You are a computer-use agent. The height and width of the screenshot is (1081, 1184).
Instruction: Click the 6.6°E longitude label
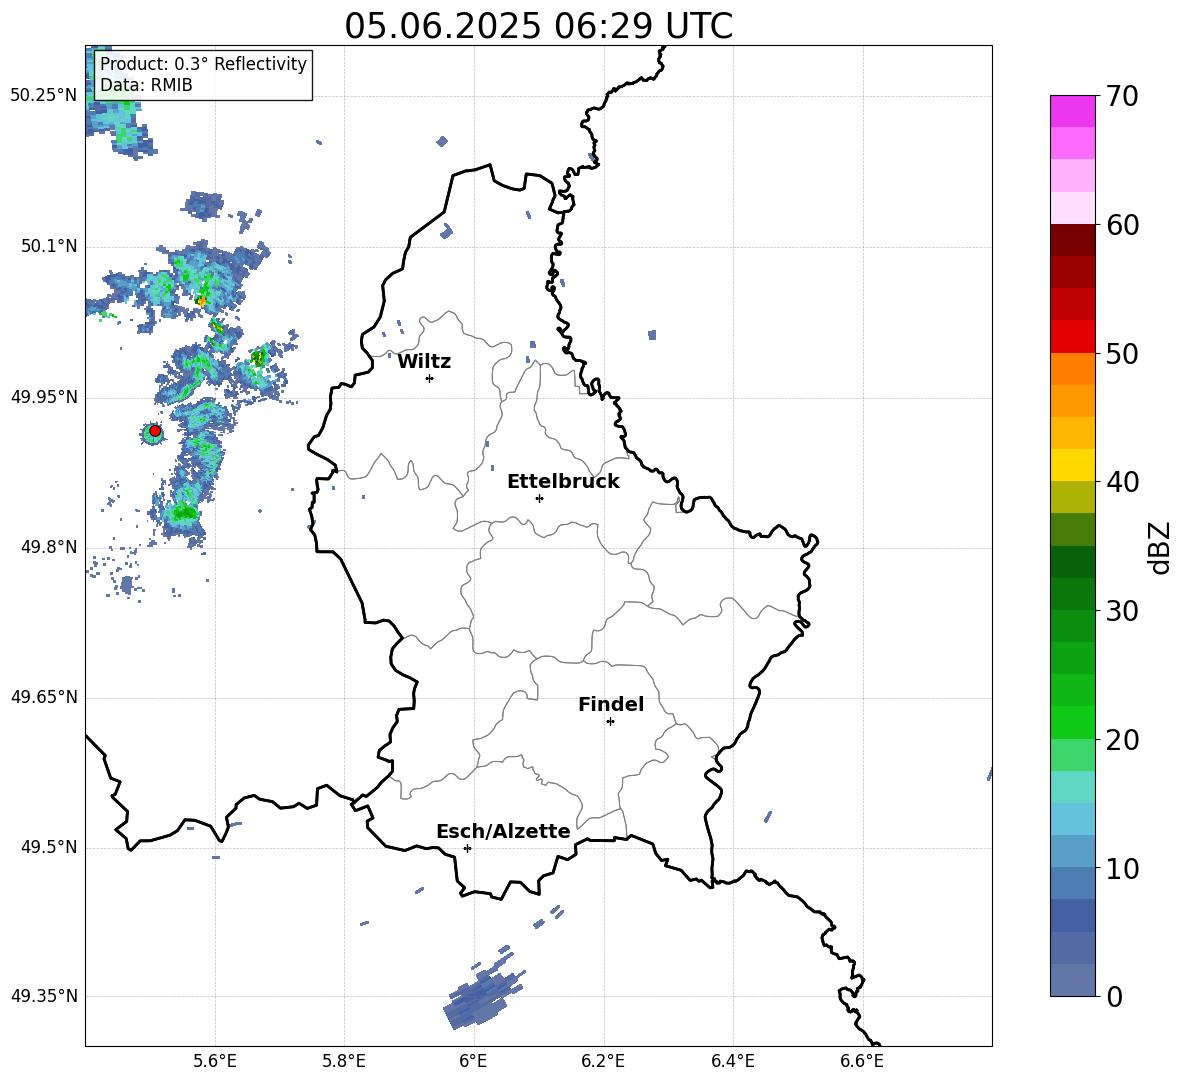point(862,1062)
